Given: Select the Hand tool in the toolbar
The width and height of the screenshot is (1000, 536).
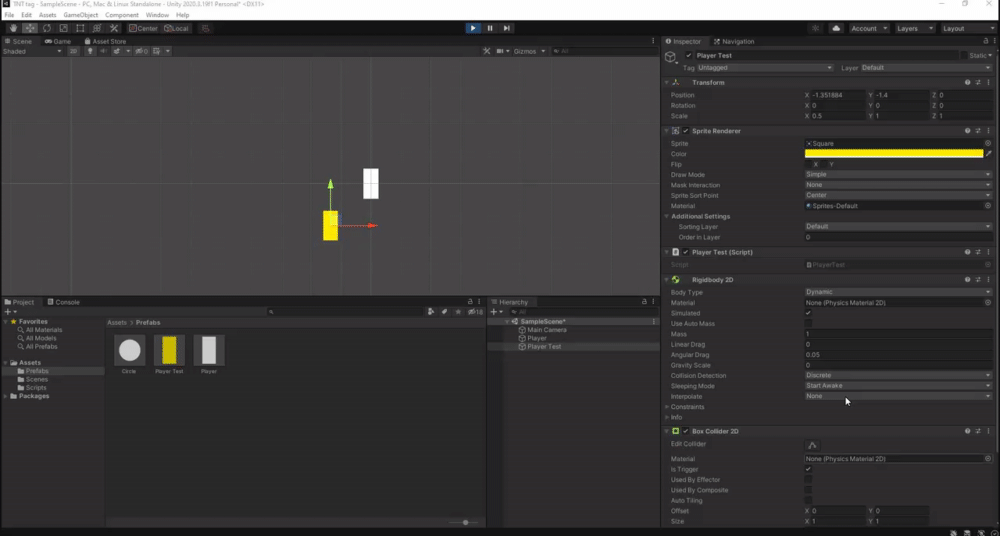Looking at the screenshot, I should (13, 28).
